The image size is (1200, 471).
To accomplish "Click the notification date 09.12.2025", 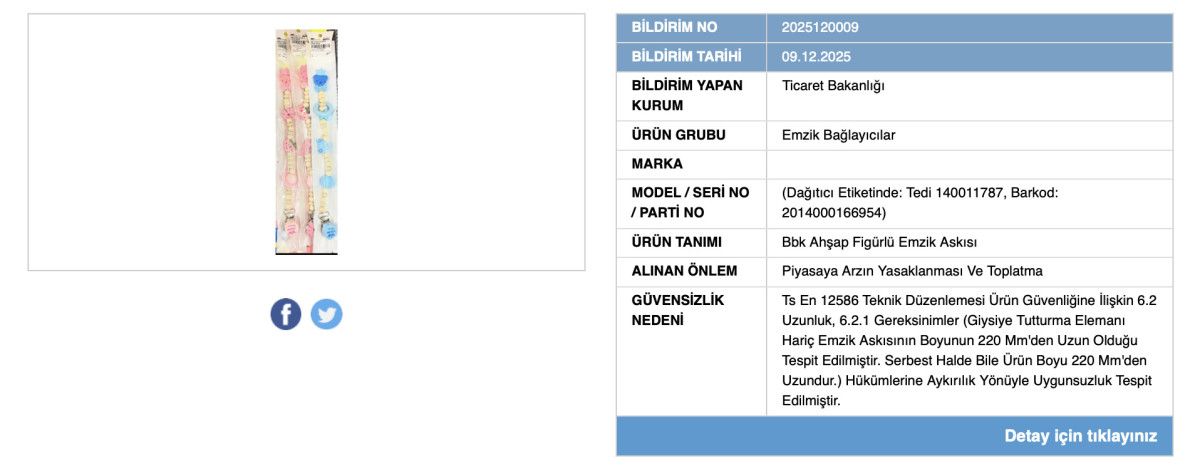I will [816, 56].
